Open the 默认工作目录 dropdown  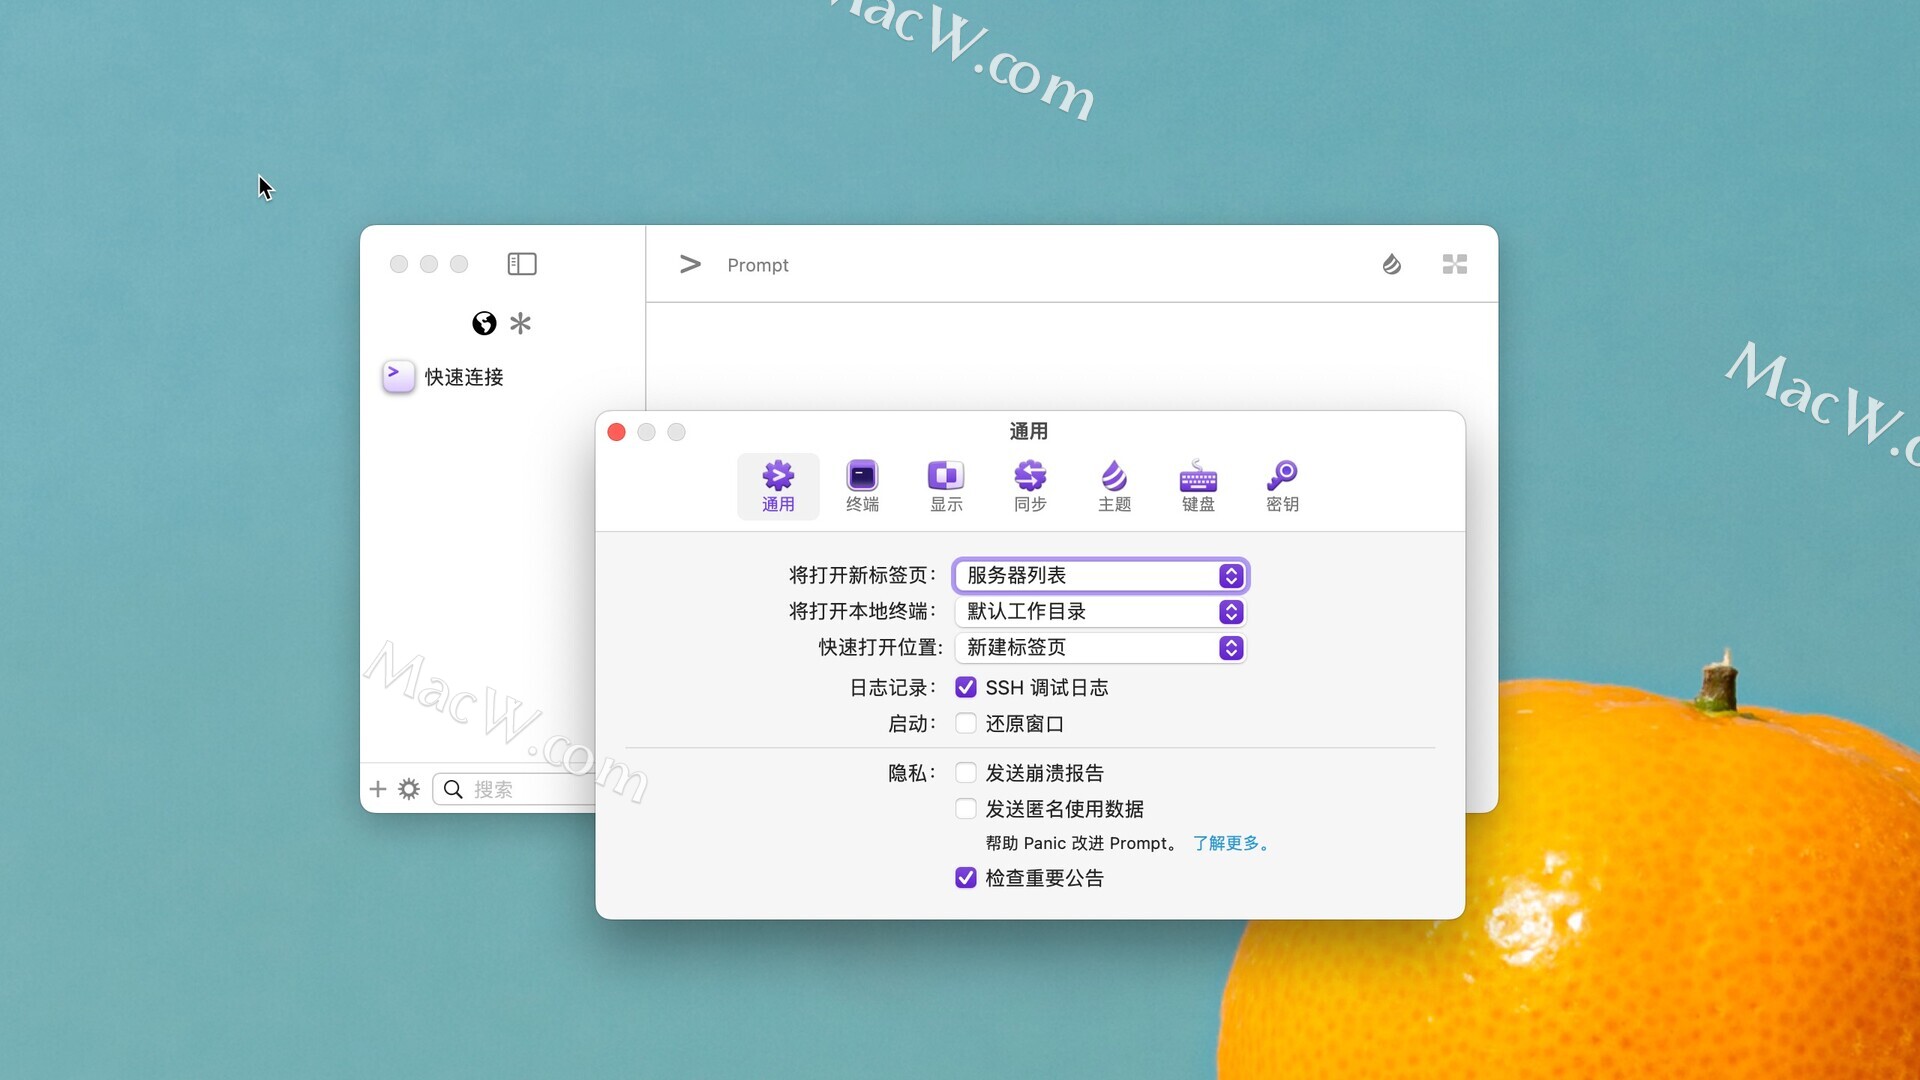click(1100, 612)
